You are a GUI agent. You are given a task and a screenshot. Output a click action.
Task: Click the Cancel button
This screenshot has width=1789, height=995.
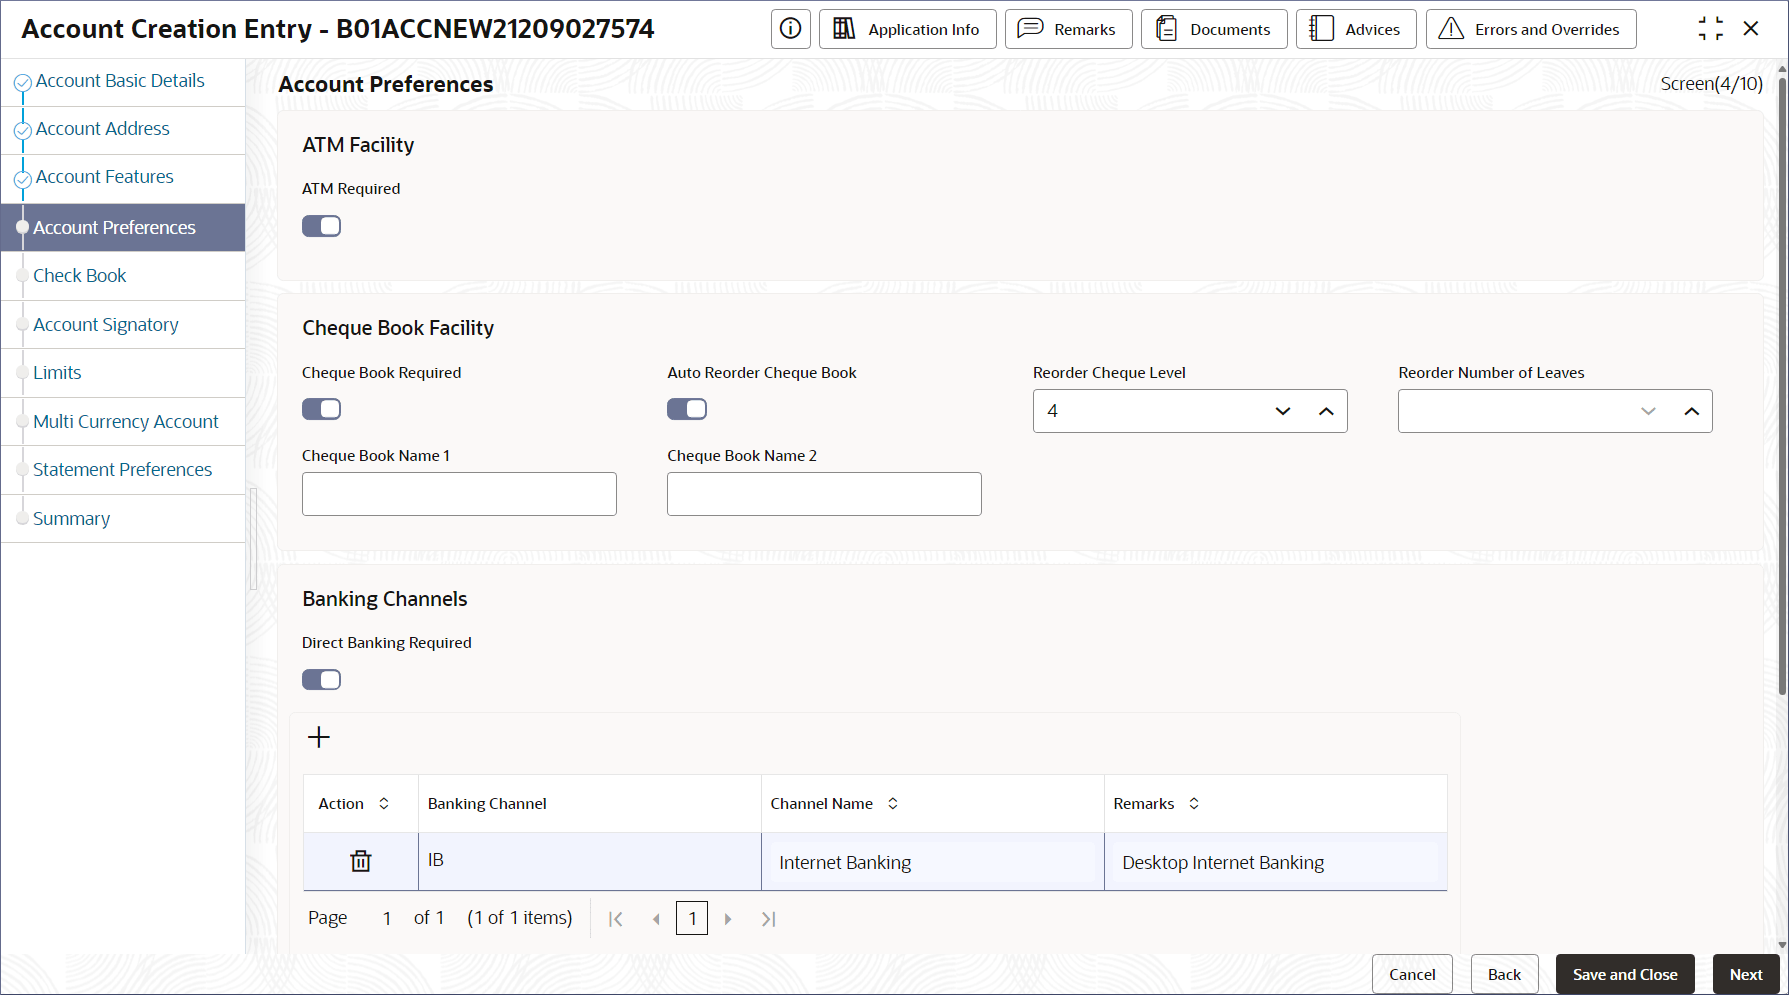tap(1412, 974)
